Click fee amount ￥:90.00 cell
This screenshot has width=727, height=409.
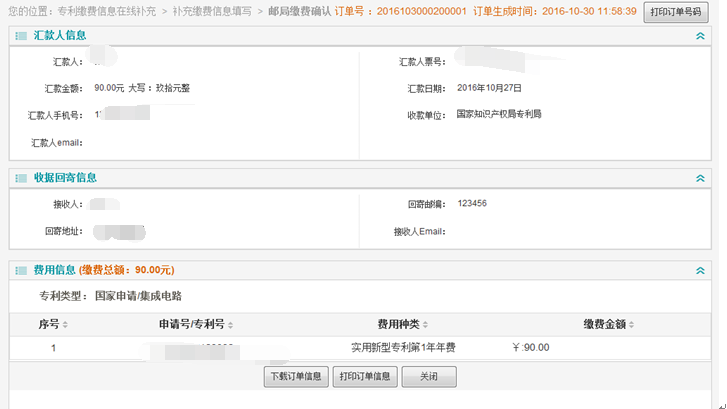click(x=531, y=348)
